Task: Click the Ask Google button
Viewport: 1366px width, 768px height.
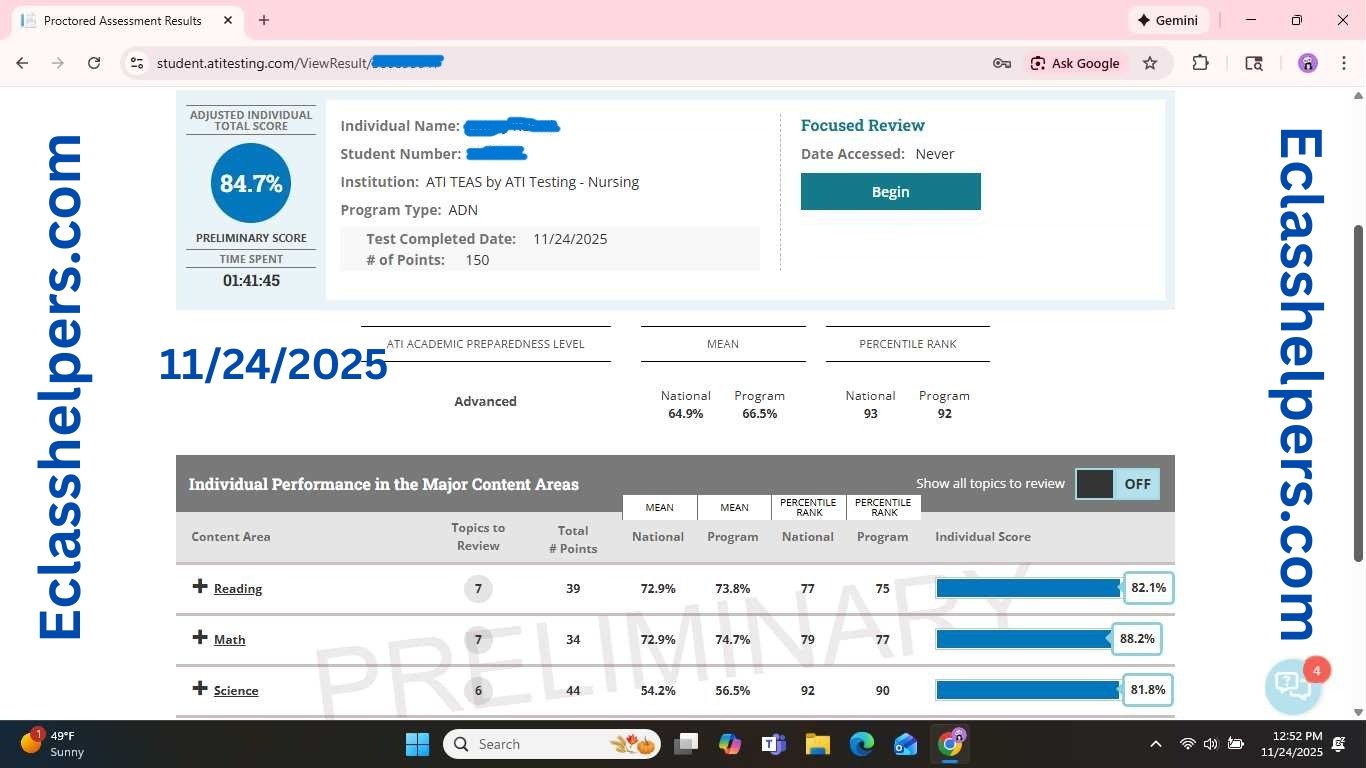Action: (x=1075, y=63)
